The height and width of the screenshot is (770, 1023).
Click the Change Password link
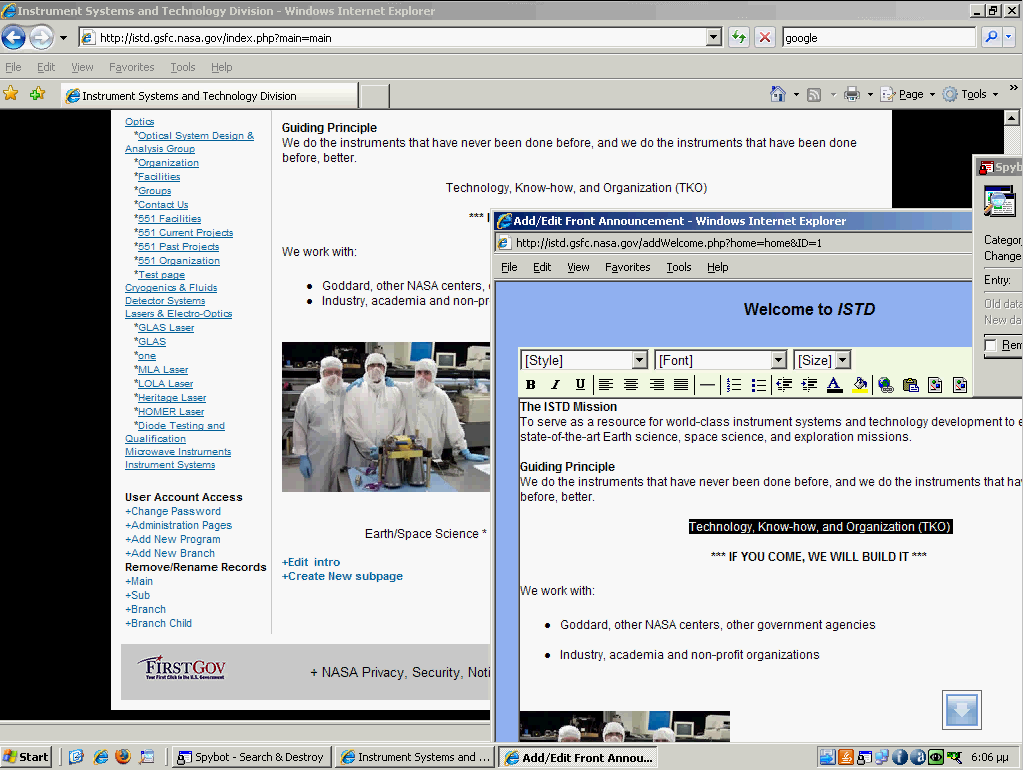[x=175, y=511]
